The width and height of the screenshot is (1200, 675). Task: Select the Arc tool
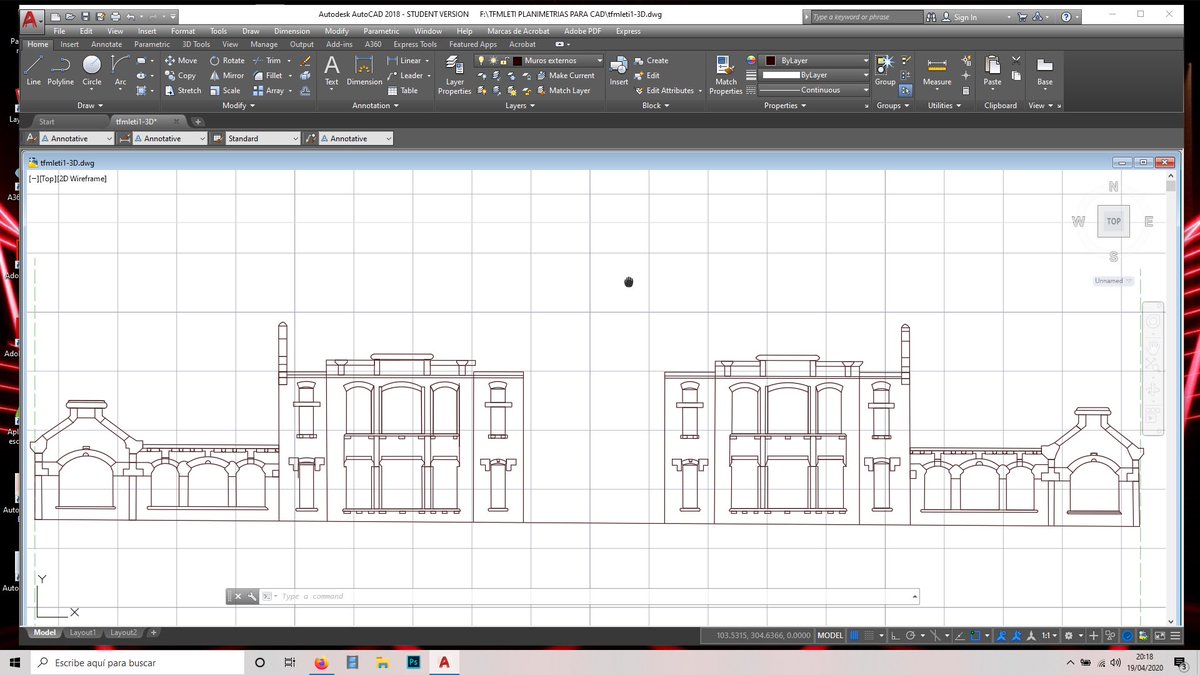pos(120,70)
